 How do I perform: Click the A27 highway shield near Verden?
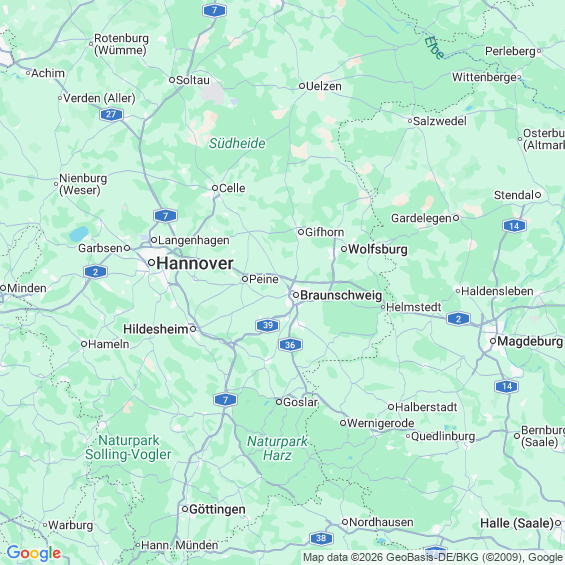point(111,115)
